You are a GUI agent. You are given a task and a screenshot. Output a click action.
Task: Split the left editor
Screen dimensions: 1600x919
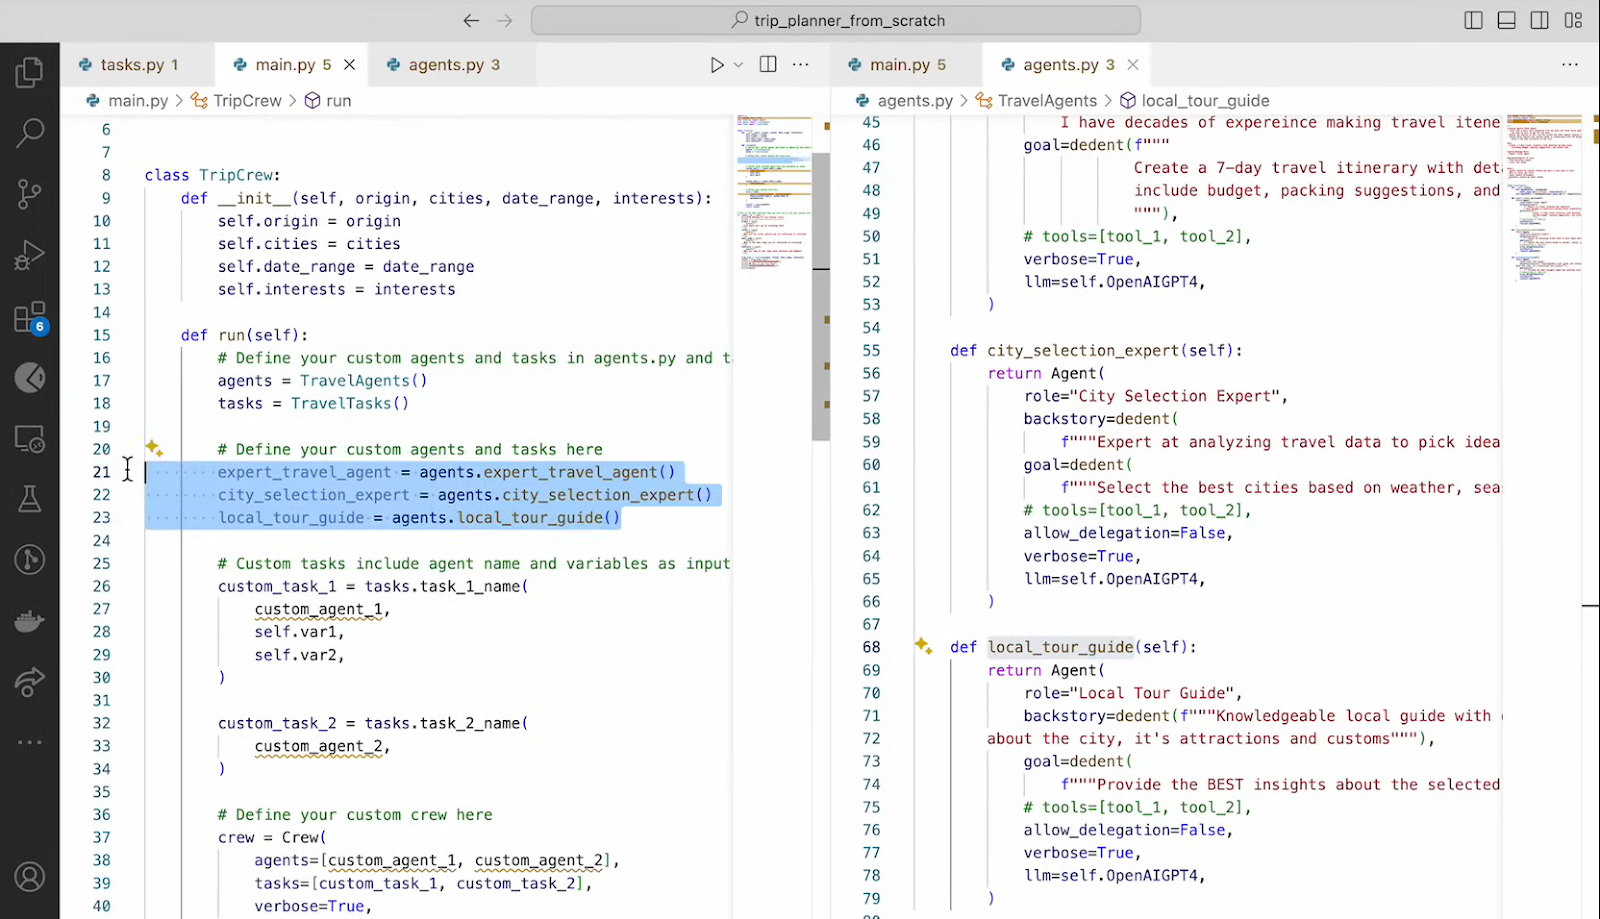[x=768, y=64]
